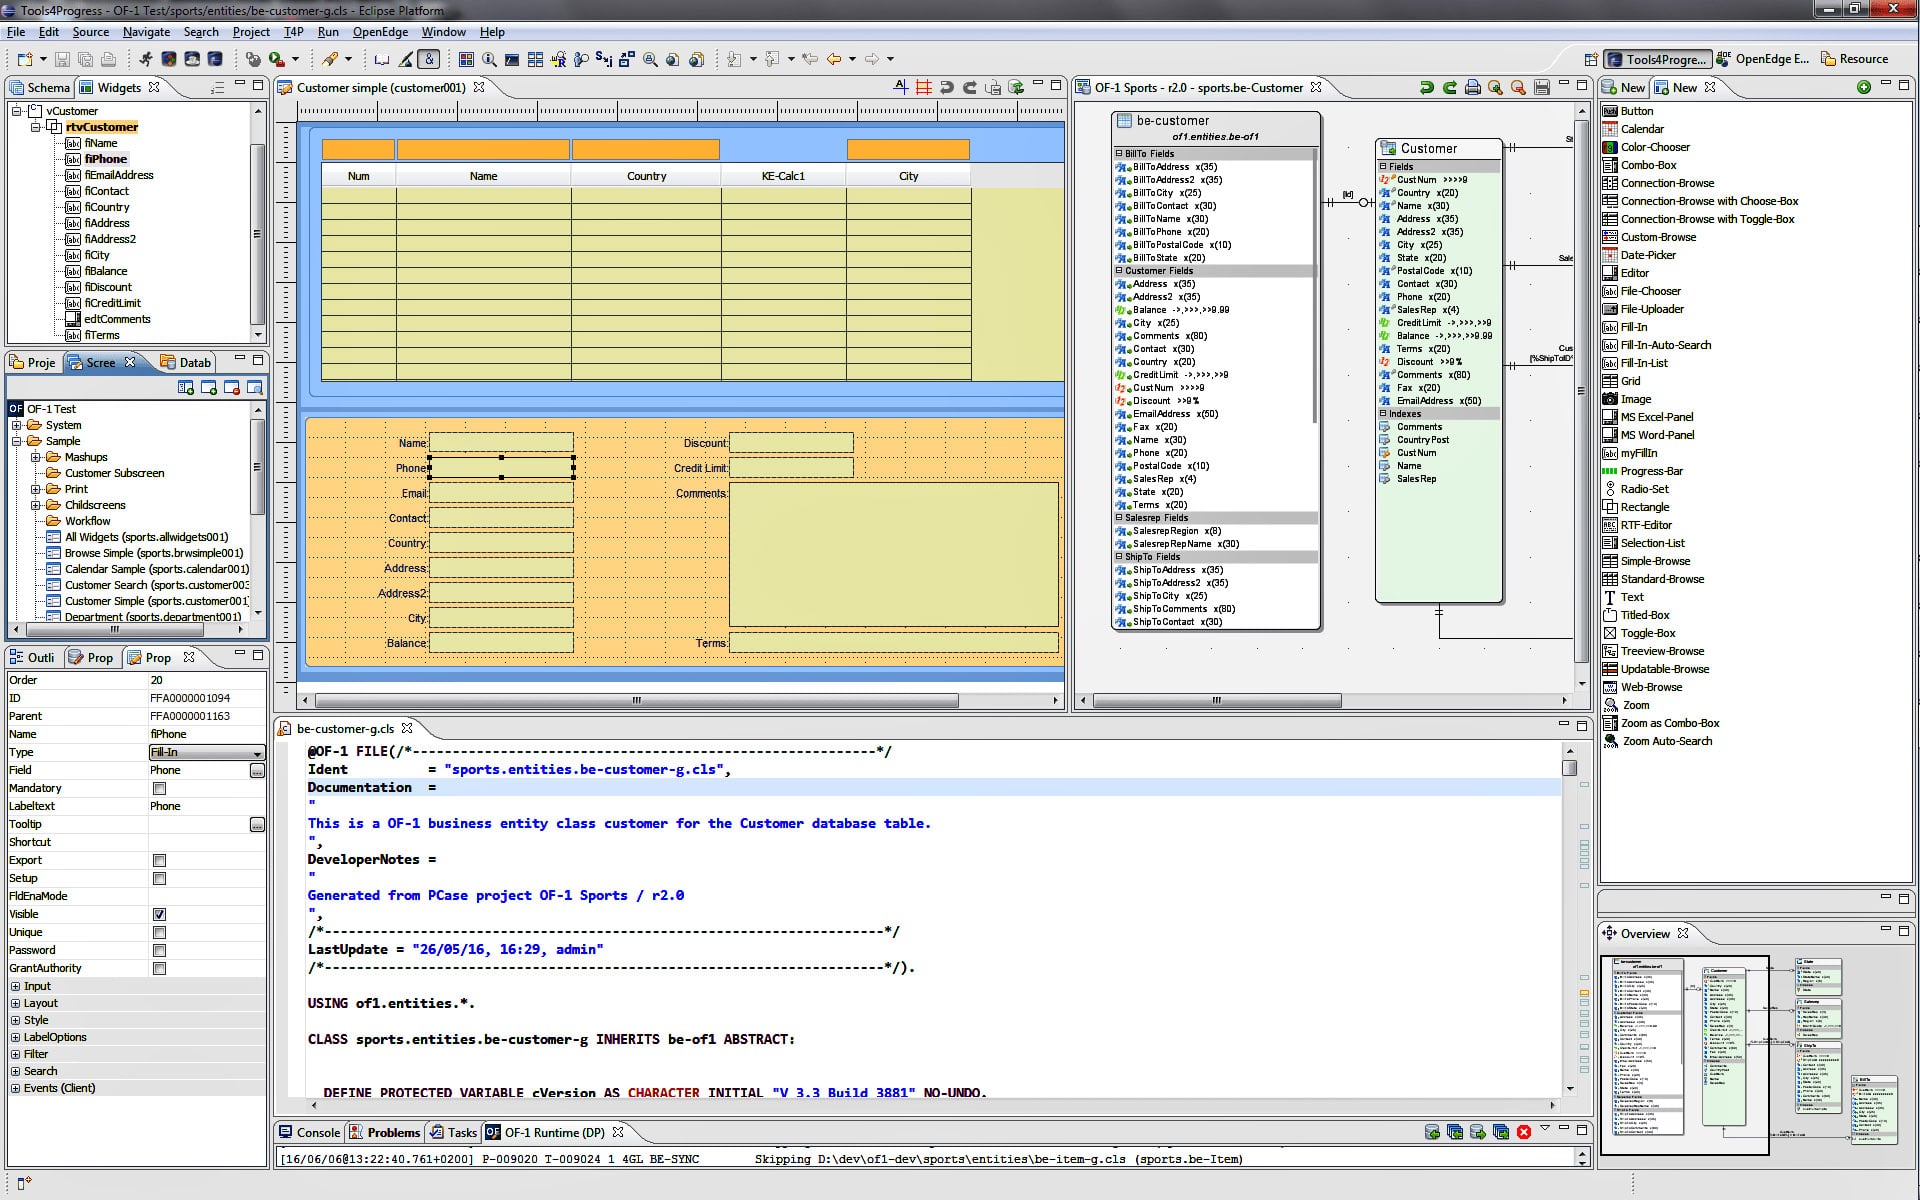This screenshot has width=1920, height=1200.
Task: Enable the Mandatory checkbox for fiPhone
Action: pos(160,788)
